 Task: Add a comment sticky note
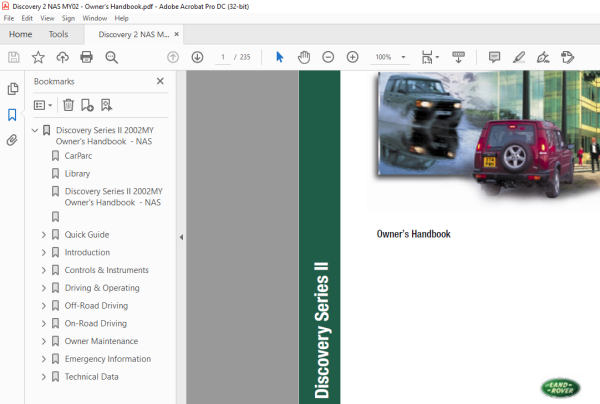click(x=494, y=57)
